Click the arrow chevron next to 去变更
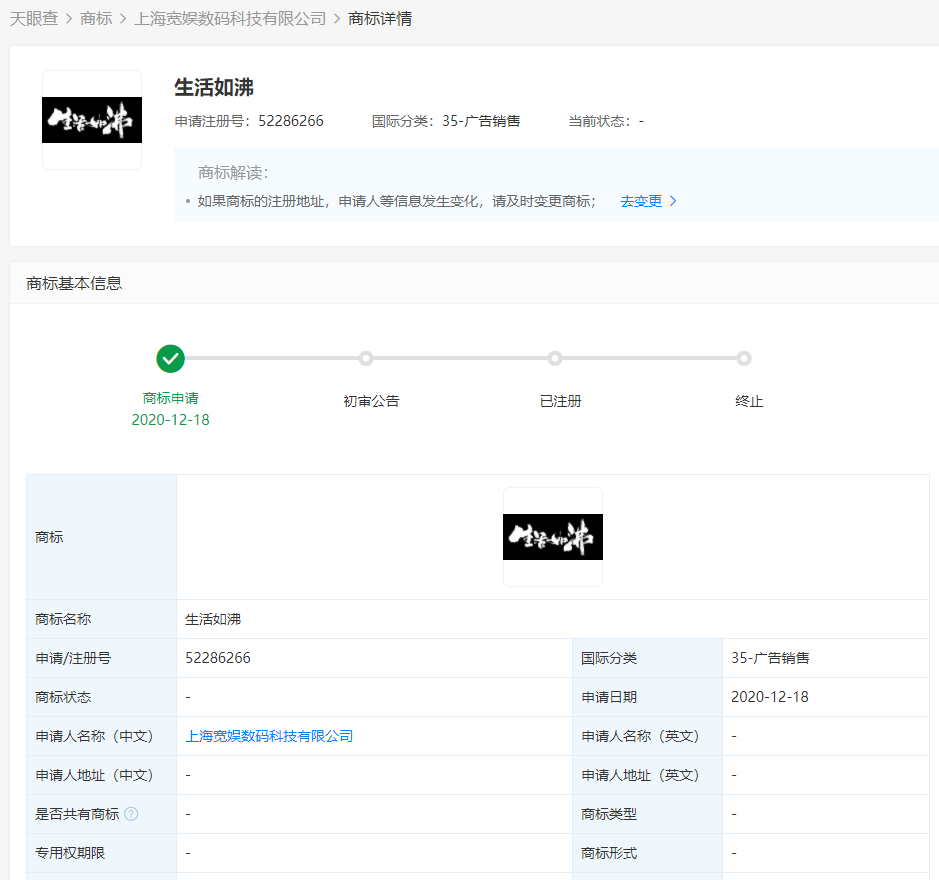Screen dimensions: 939x880 (673, 201)
